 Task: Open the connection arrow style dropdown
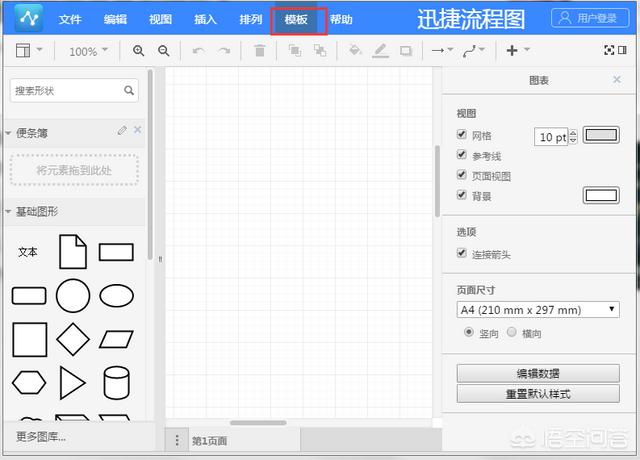[x=442, y=50]
